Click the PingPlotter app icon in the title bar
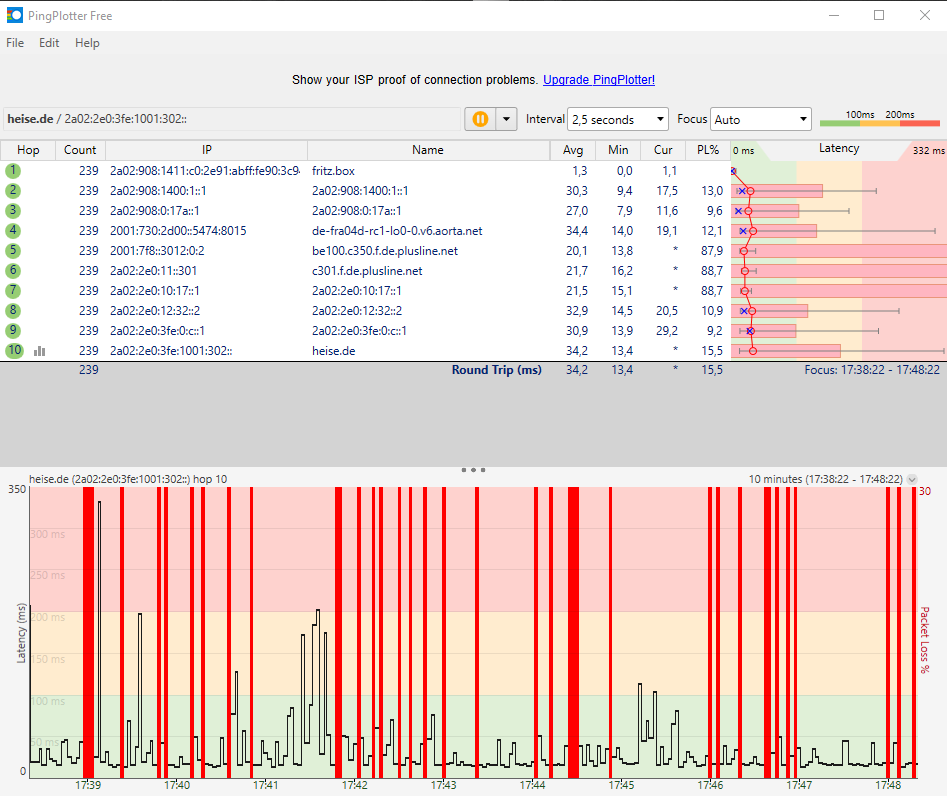The width and height of the screenshot is (947, 796). click(14, 16)
